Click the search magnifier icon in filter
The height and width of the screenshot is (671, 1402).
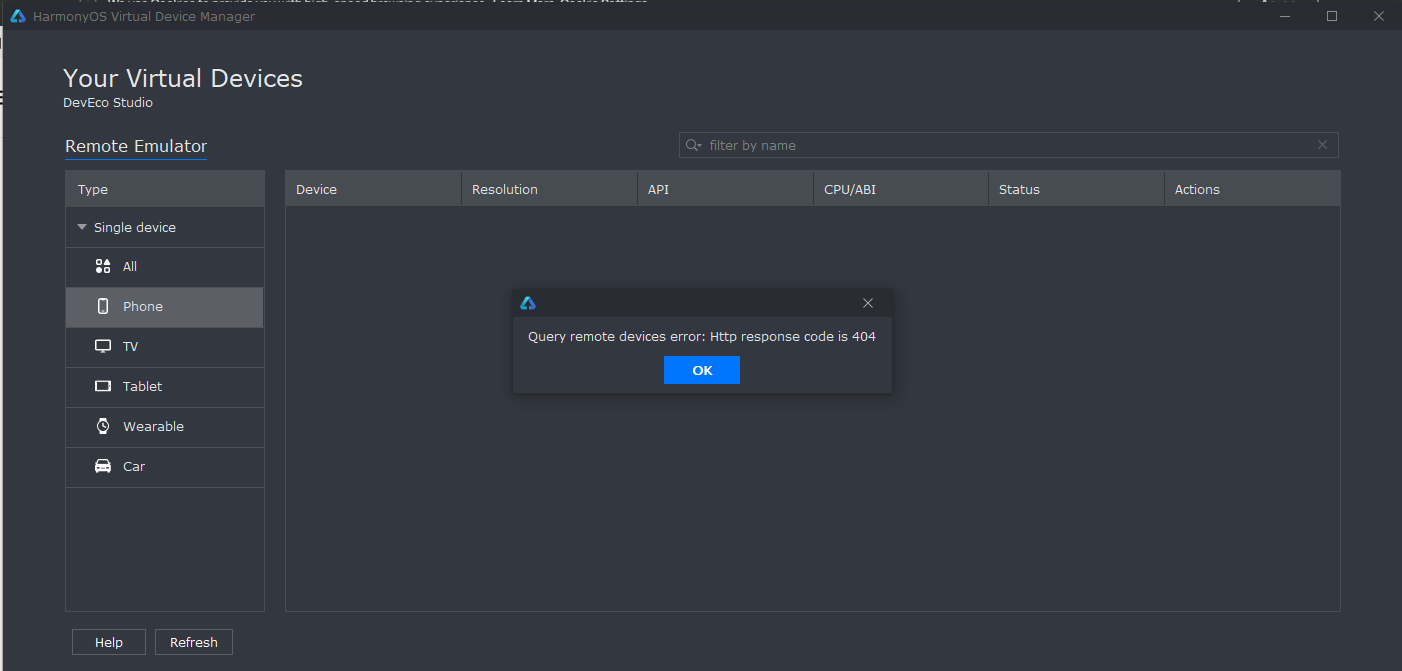click(x=693, y=145)
